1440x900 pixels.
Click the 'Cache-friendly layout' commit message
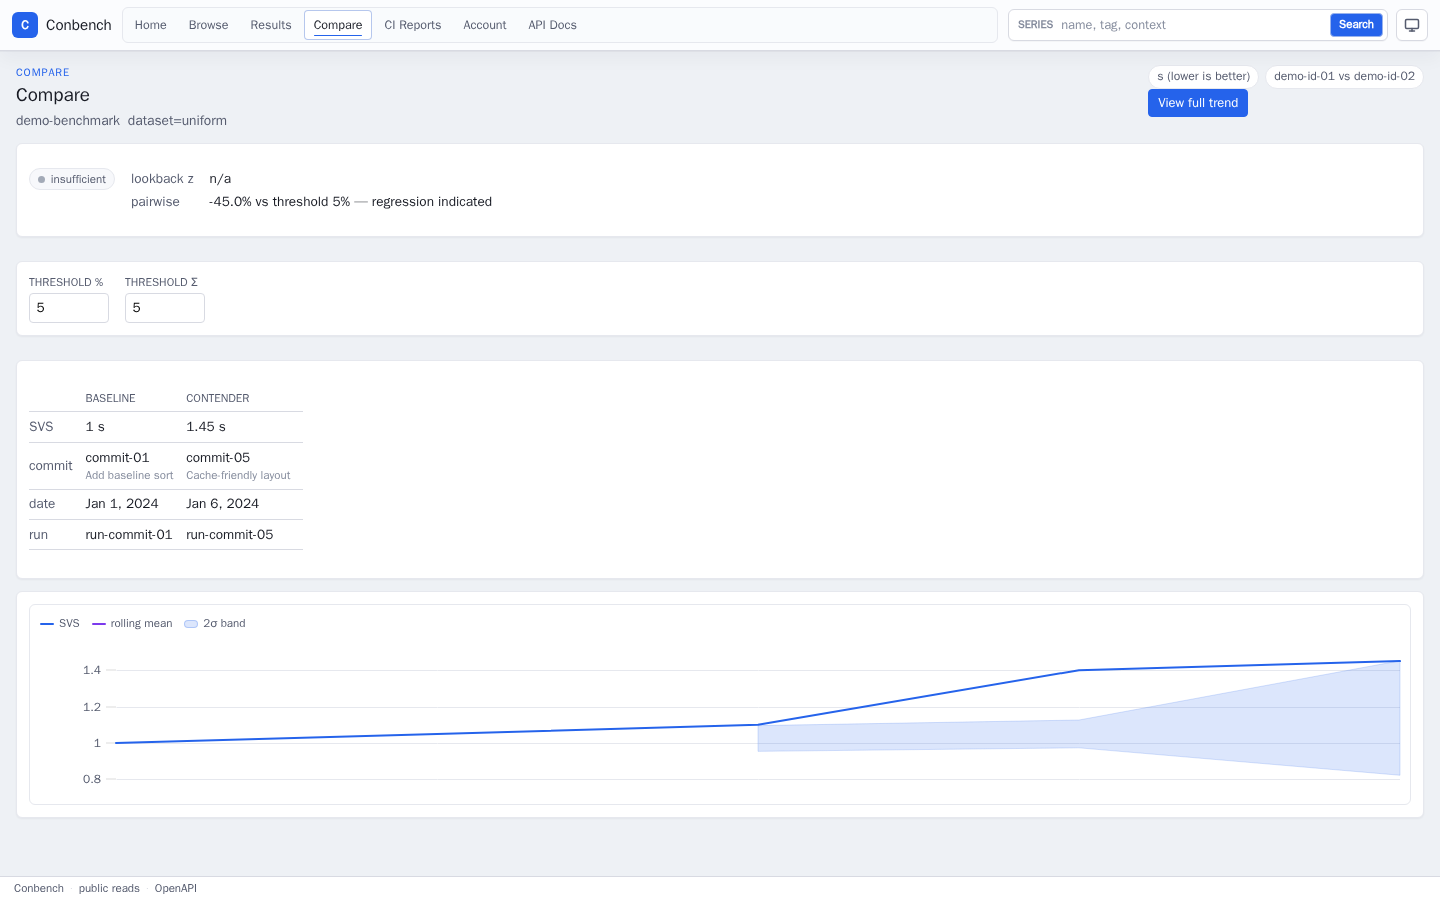pos(238,476)
